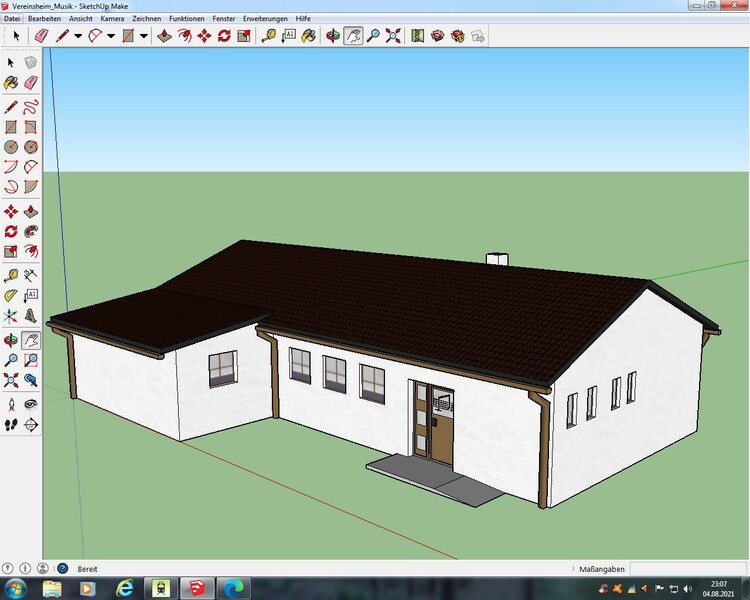Open the Bearbeiten menu
This screenshot has width=750, height=600.
(44, 19)
